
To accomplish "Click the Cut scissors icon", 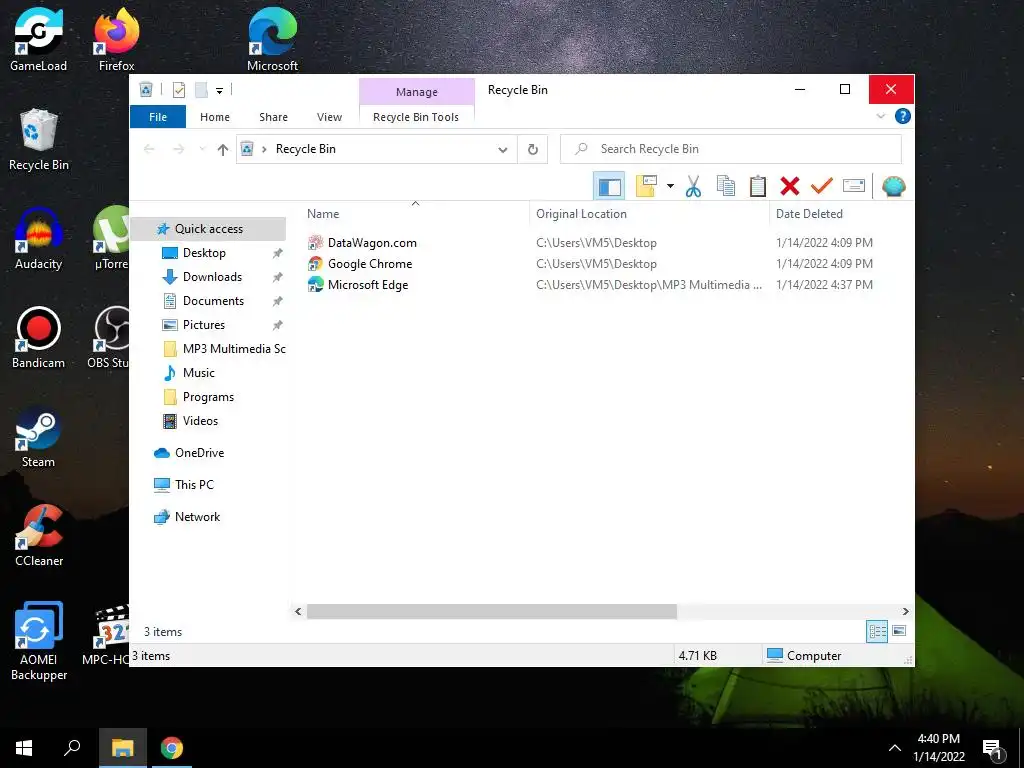I will [x=694, y=186].
